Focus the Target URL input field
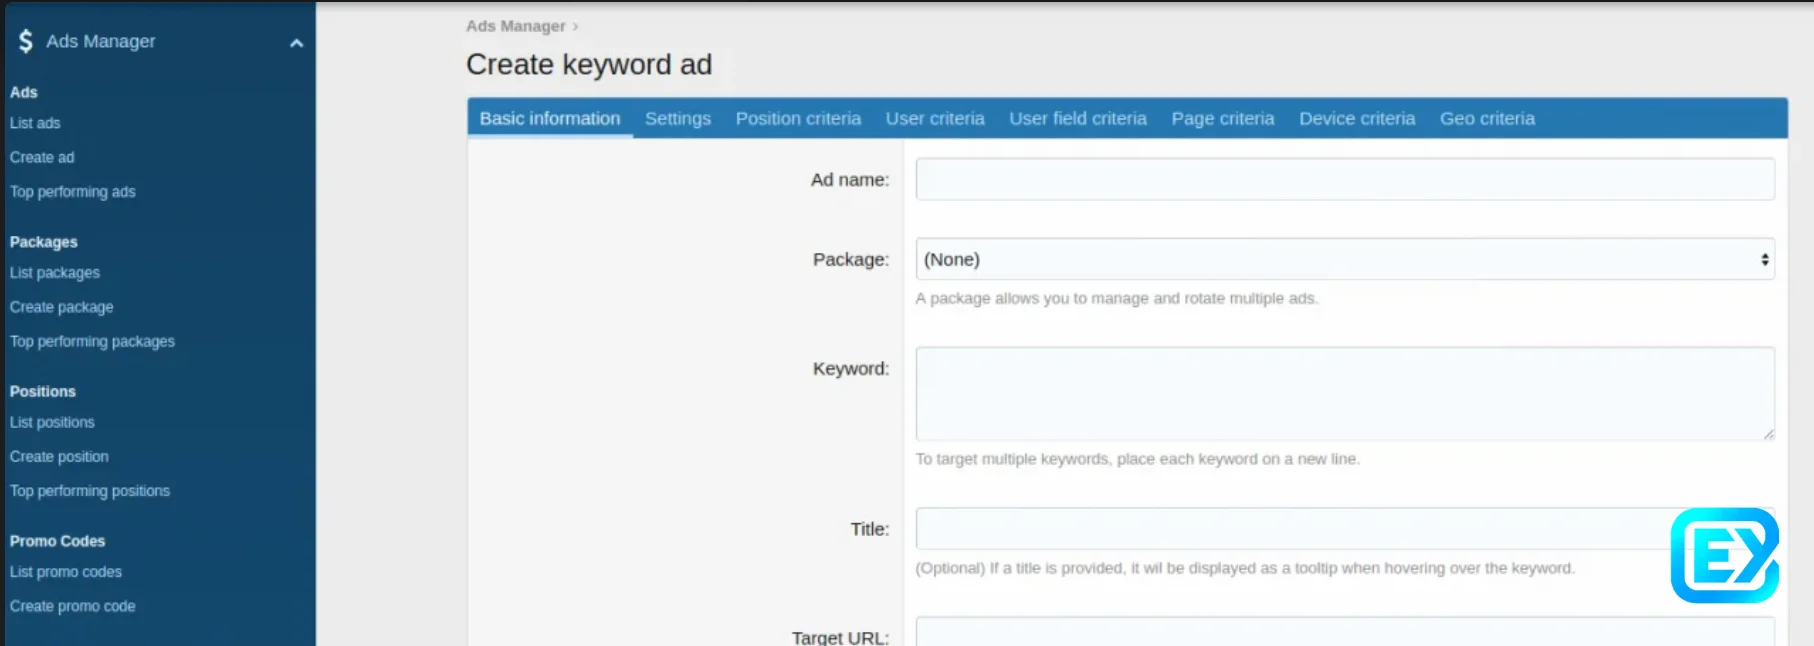The width and height of the screenshot is (1814, 646). (1345, 632)
